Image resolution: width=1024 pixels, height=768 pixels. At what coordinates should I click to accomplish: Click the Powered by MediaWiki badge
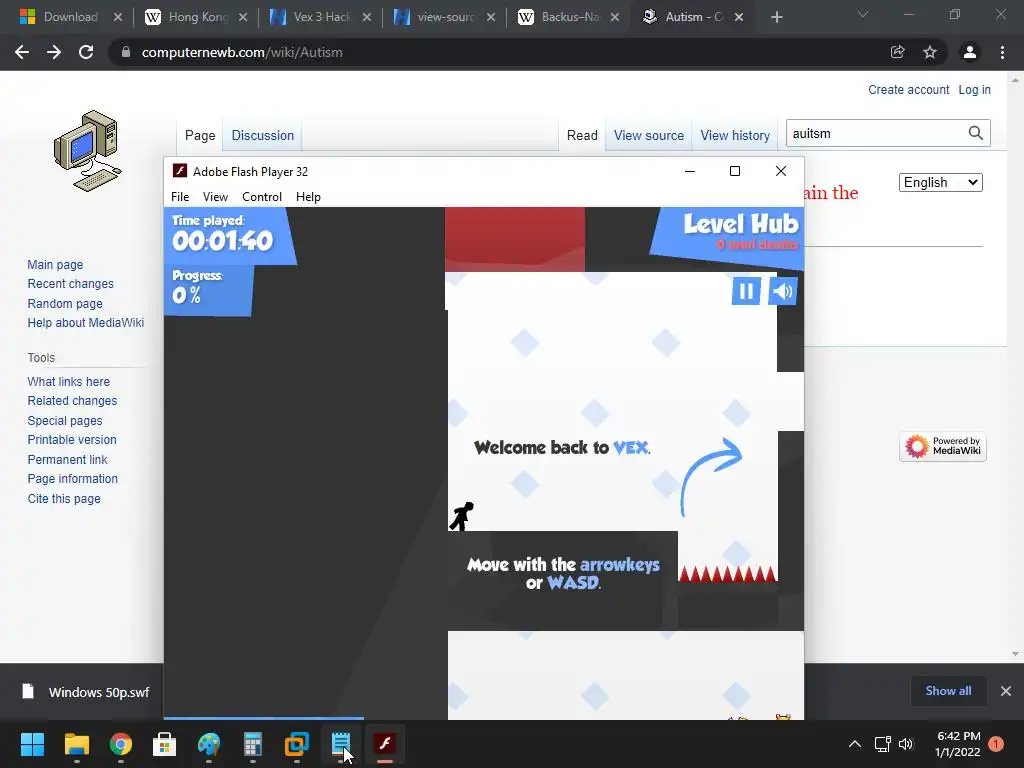tap(942, 447)
